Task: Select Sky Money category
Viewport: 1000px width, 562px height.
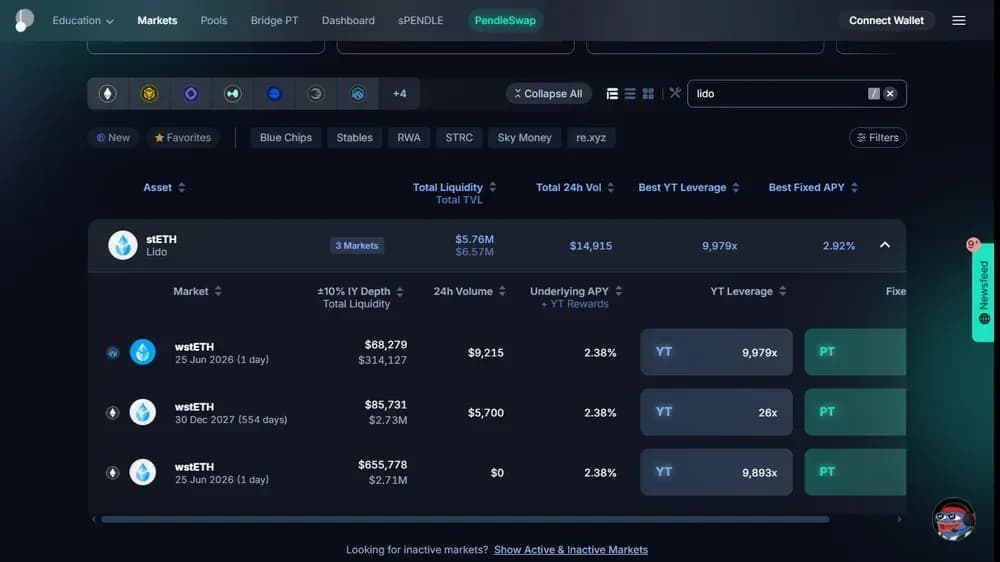Action: coord(524,138)
